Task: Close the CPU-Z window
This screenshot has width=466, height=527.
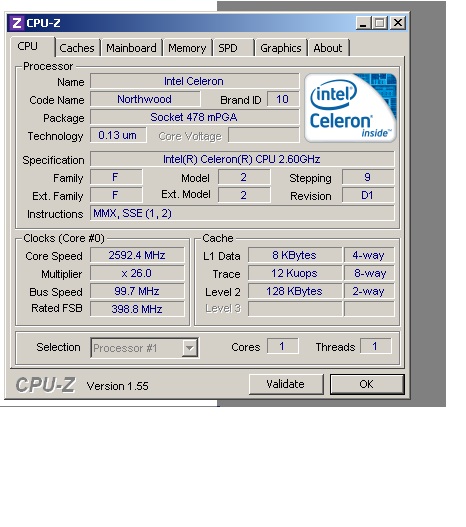Action: tap(398, 23)
